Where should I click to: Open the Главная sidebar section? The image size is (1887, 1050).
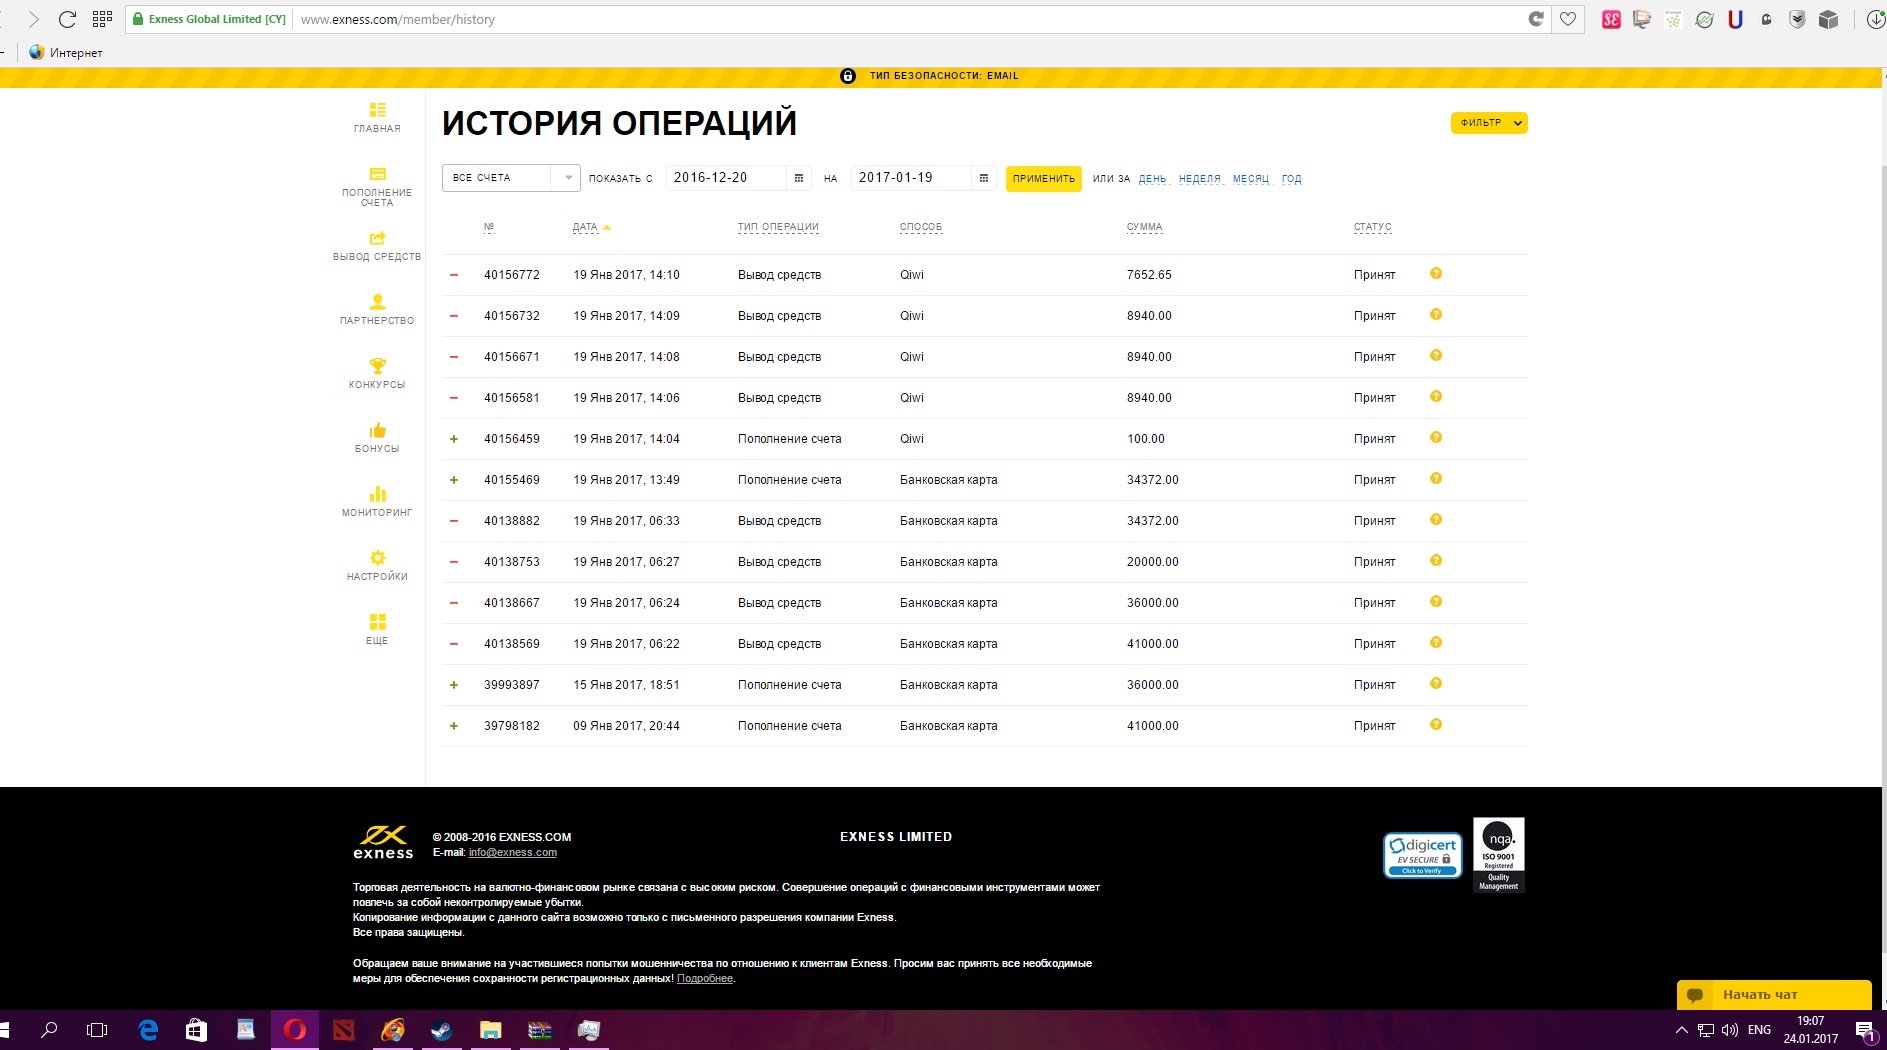tap(377, 117)
